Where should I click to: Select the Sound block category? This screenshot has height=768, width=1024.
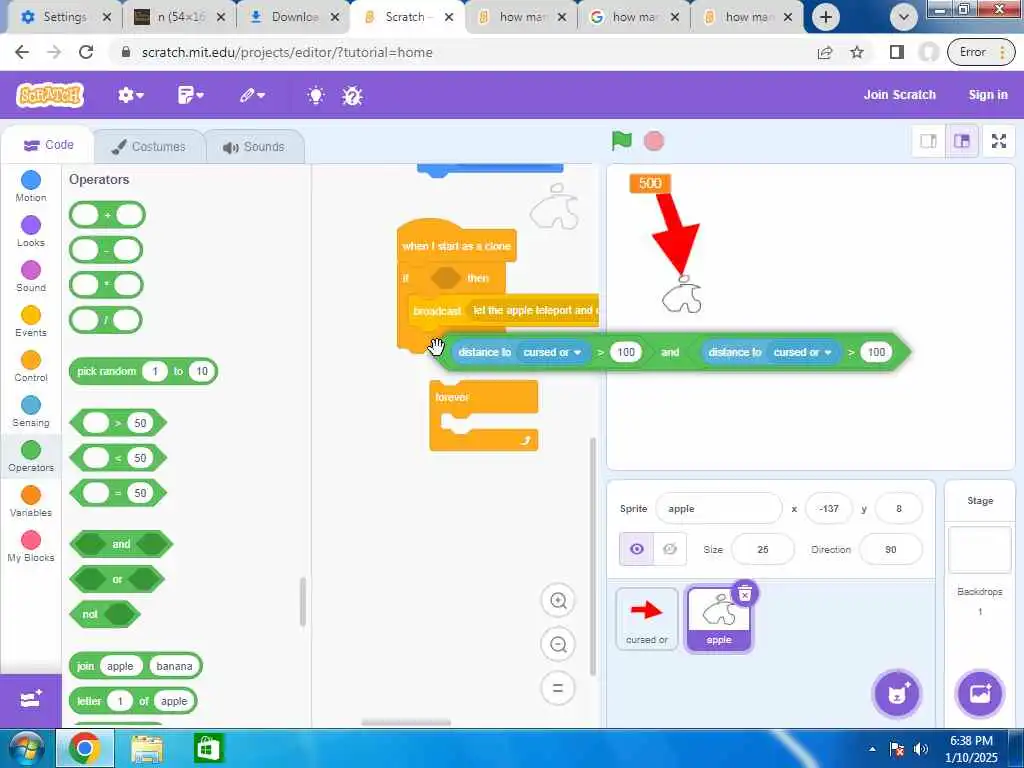click(x=31, y=276)
